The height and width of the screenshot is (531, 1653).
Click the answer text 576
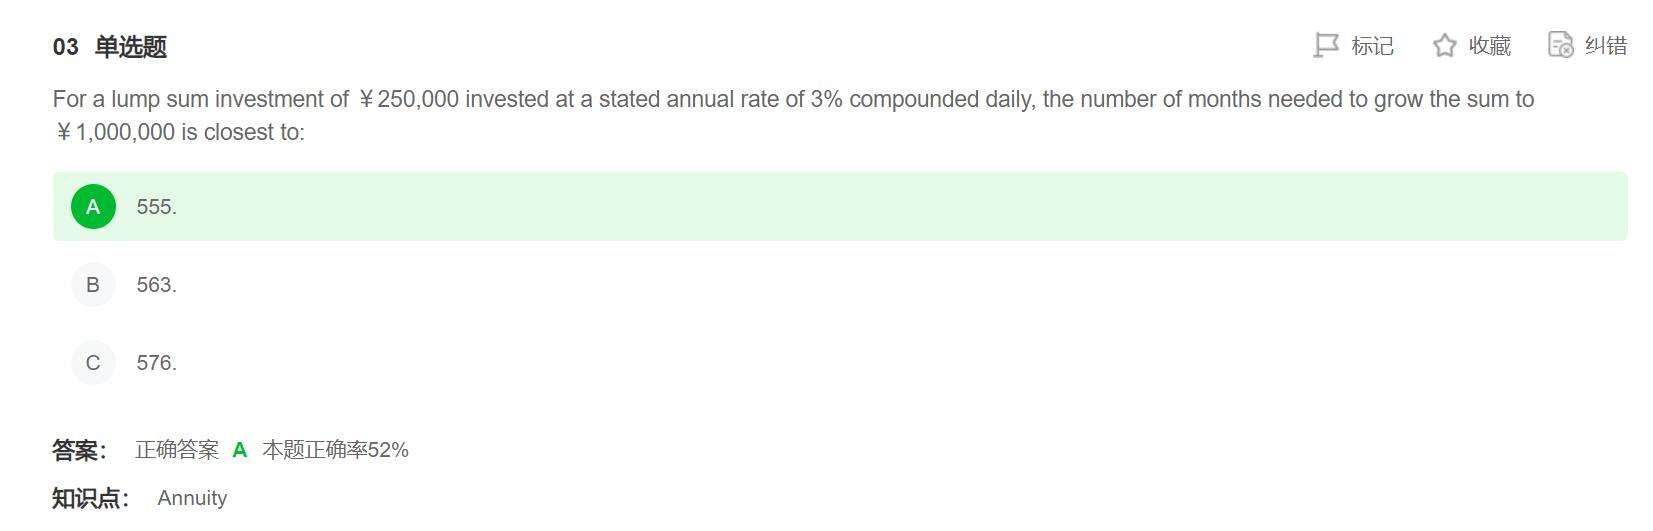tap(156, 363)
